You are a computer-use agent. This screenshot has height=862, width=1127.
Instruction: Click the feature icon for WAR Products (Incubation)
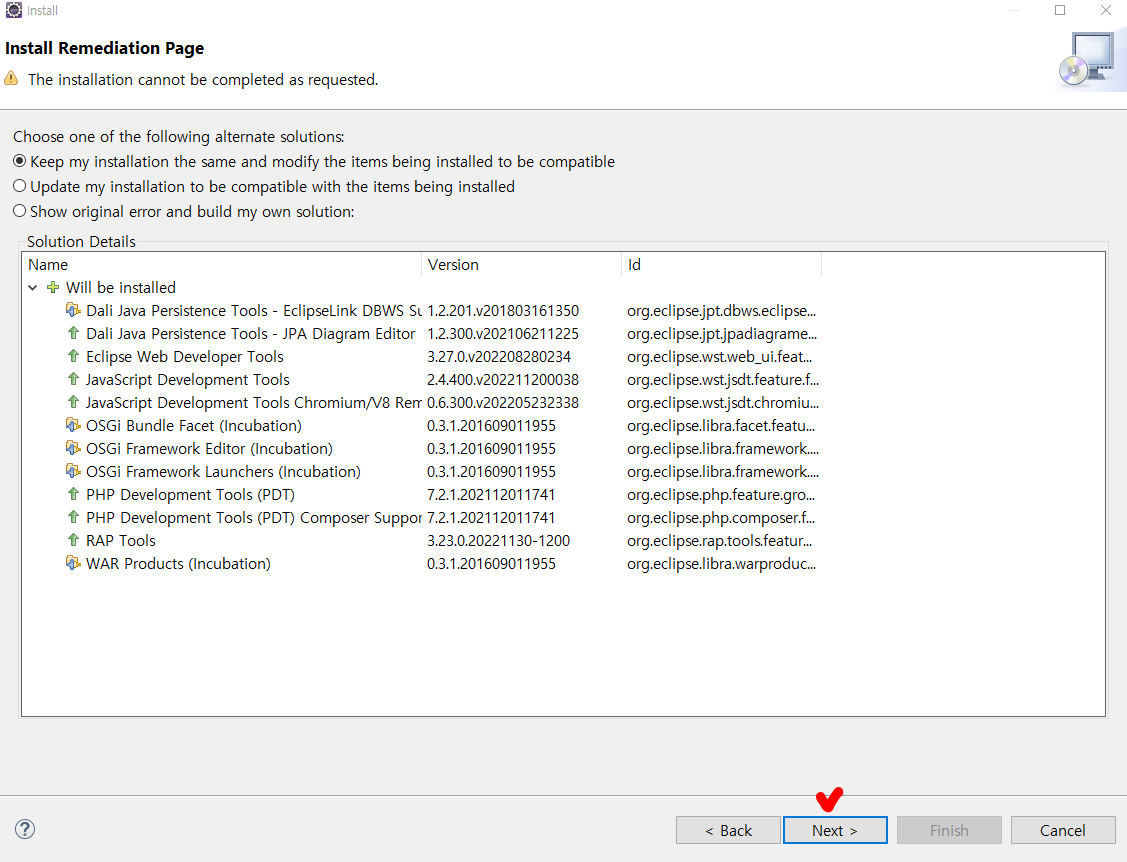pos(73,563)
